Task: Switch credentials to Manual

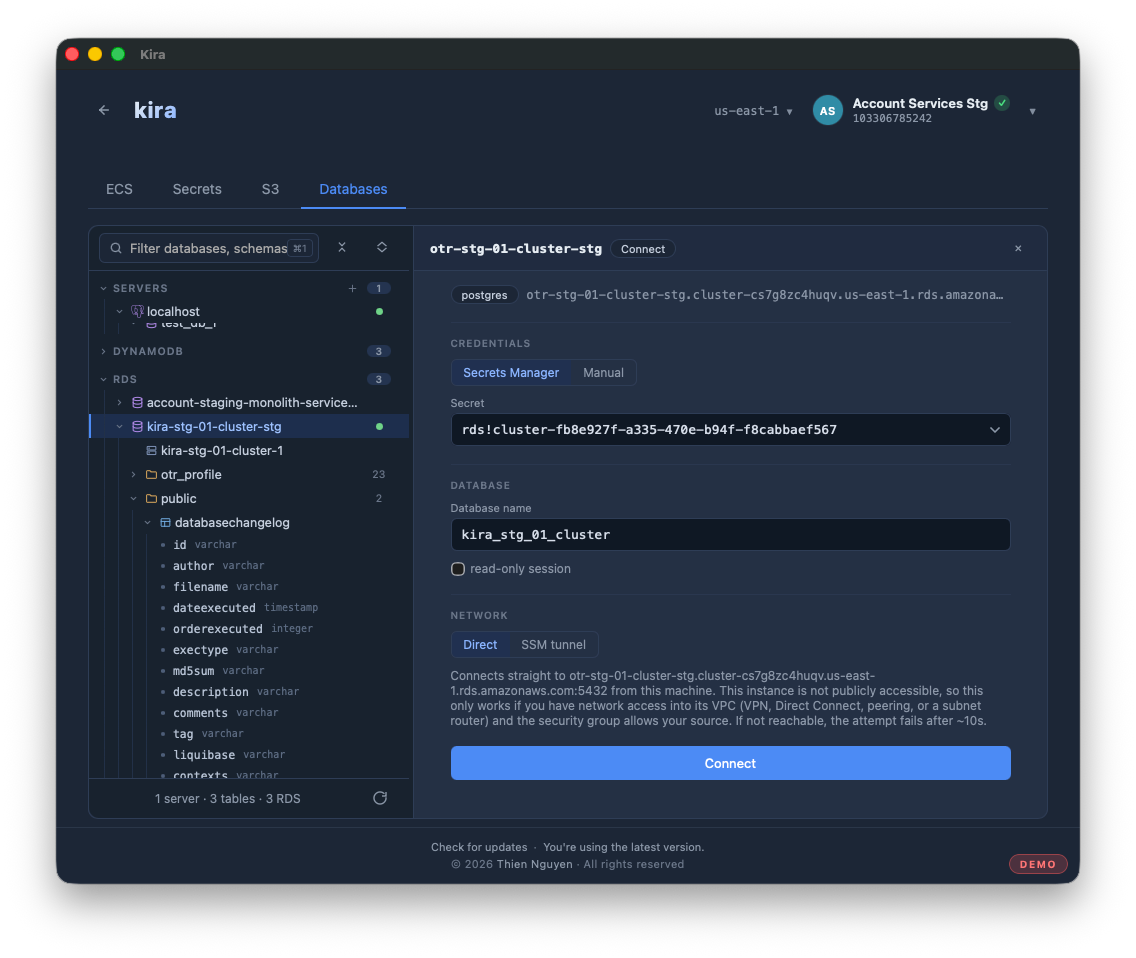Action: [603, 372]
